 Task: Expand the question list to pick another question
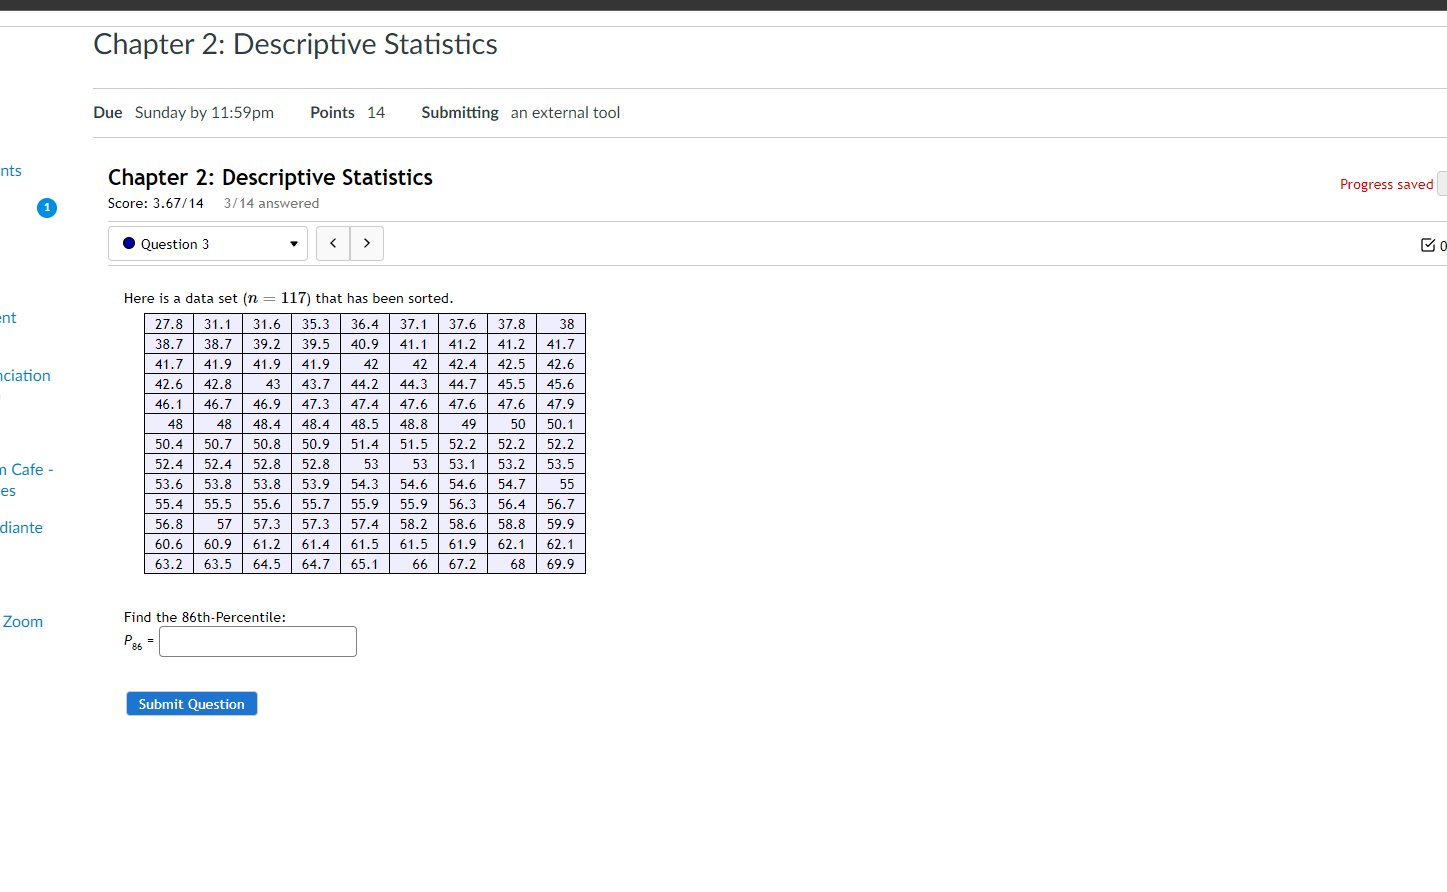207,243
